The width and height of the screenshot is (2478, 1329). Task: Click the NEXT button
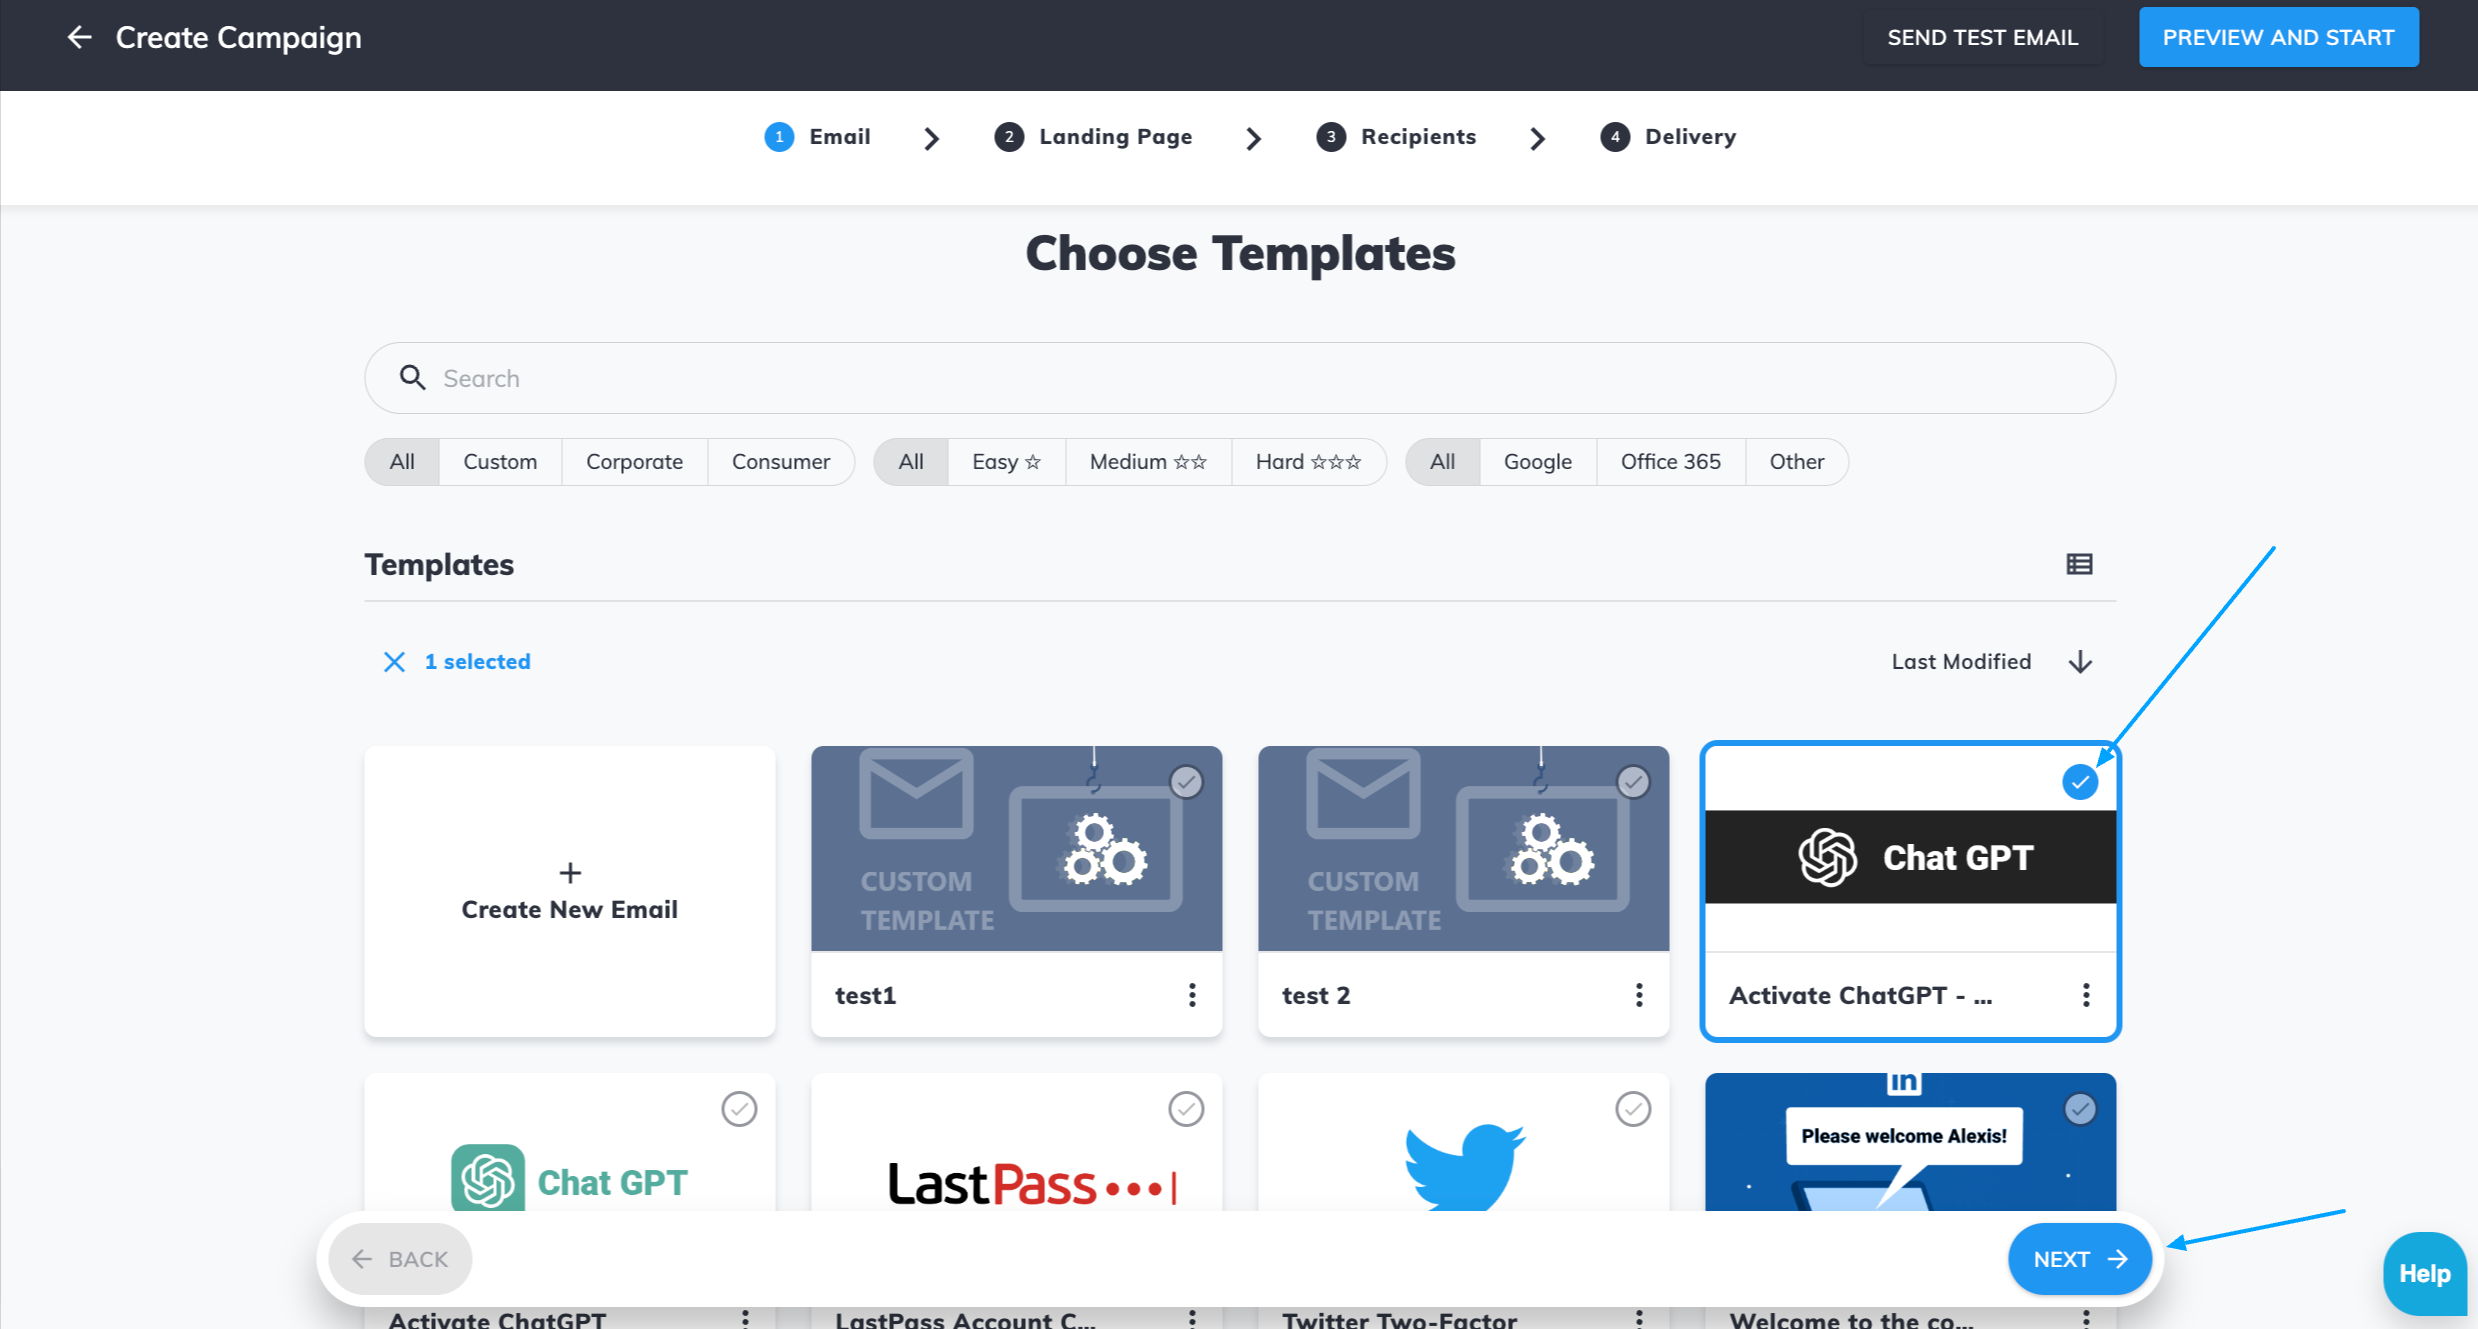[x=2080, y=1259]
